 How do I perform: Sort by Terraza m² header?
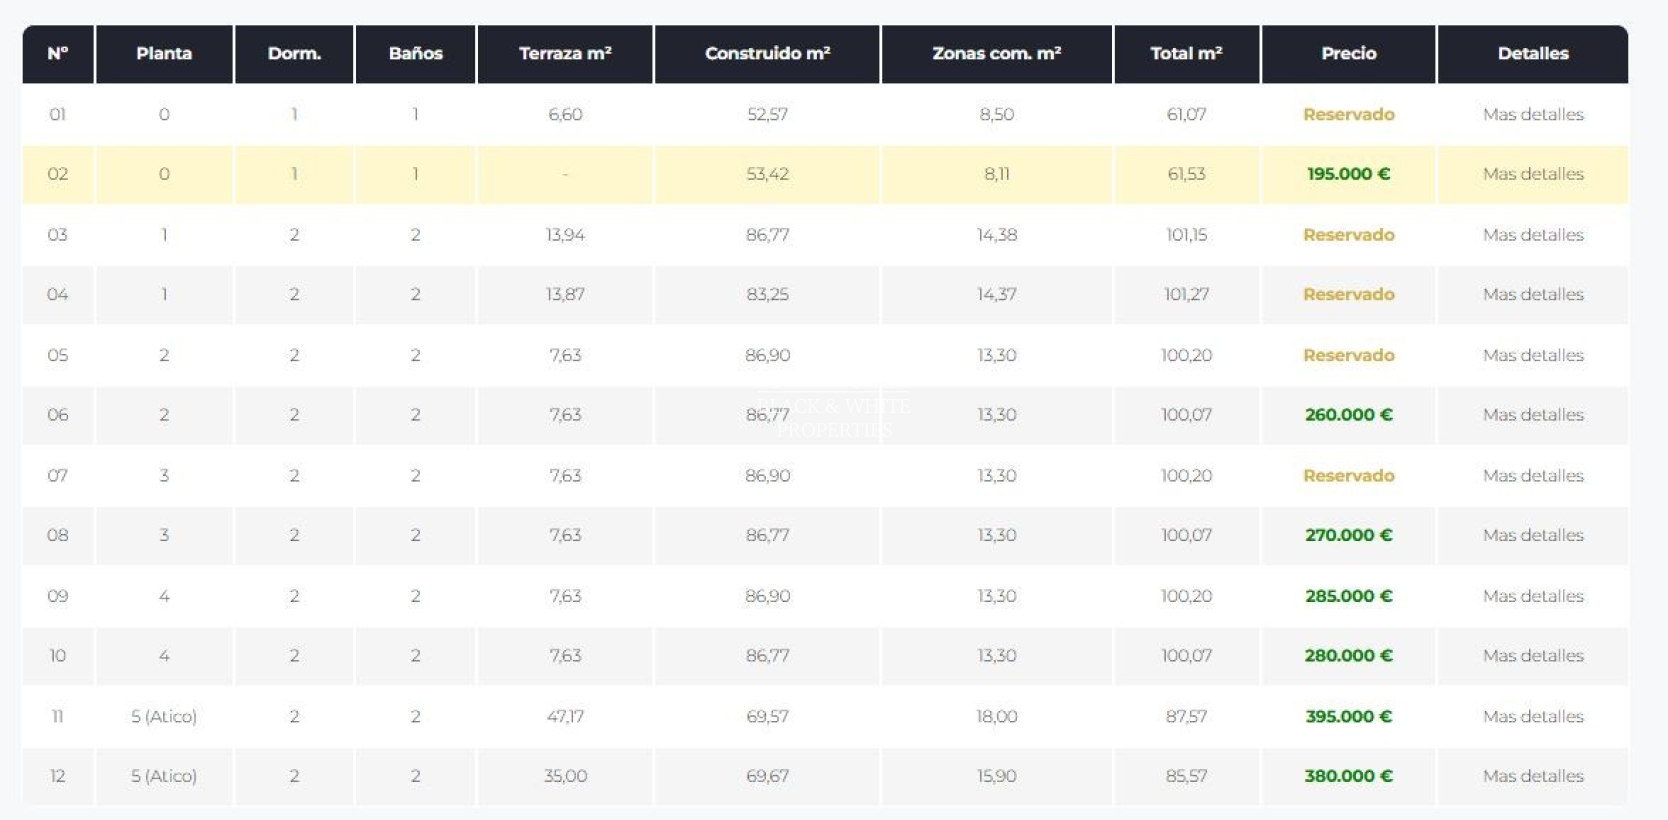point(565,54)
